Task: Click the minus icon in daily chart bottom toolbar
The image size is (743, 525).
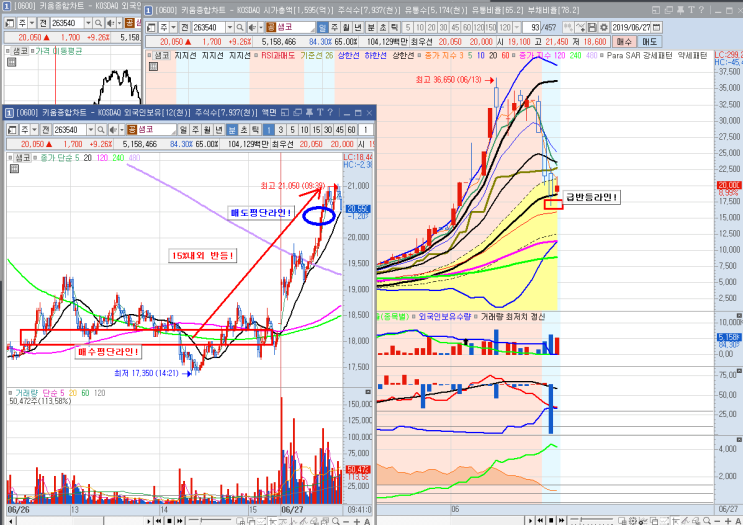Action: pyautogui.click(x=718, y=521)
